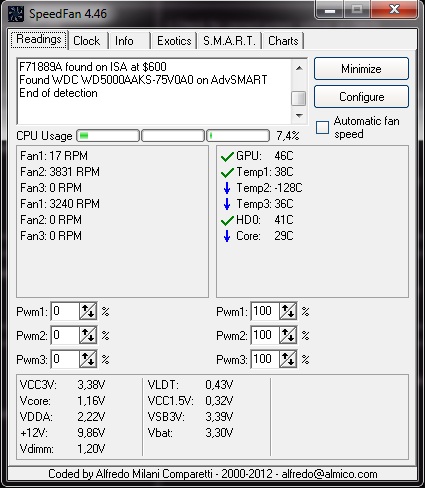Image resolution: width=425 pixels, height=488 pixels.
Task: Click the VDDA 2,22V reading
Action: [62, 417]
